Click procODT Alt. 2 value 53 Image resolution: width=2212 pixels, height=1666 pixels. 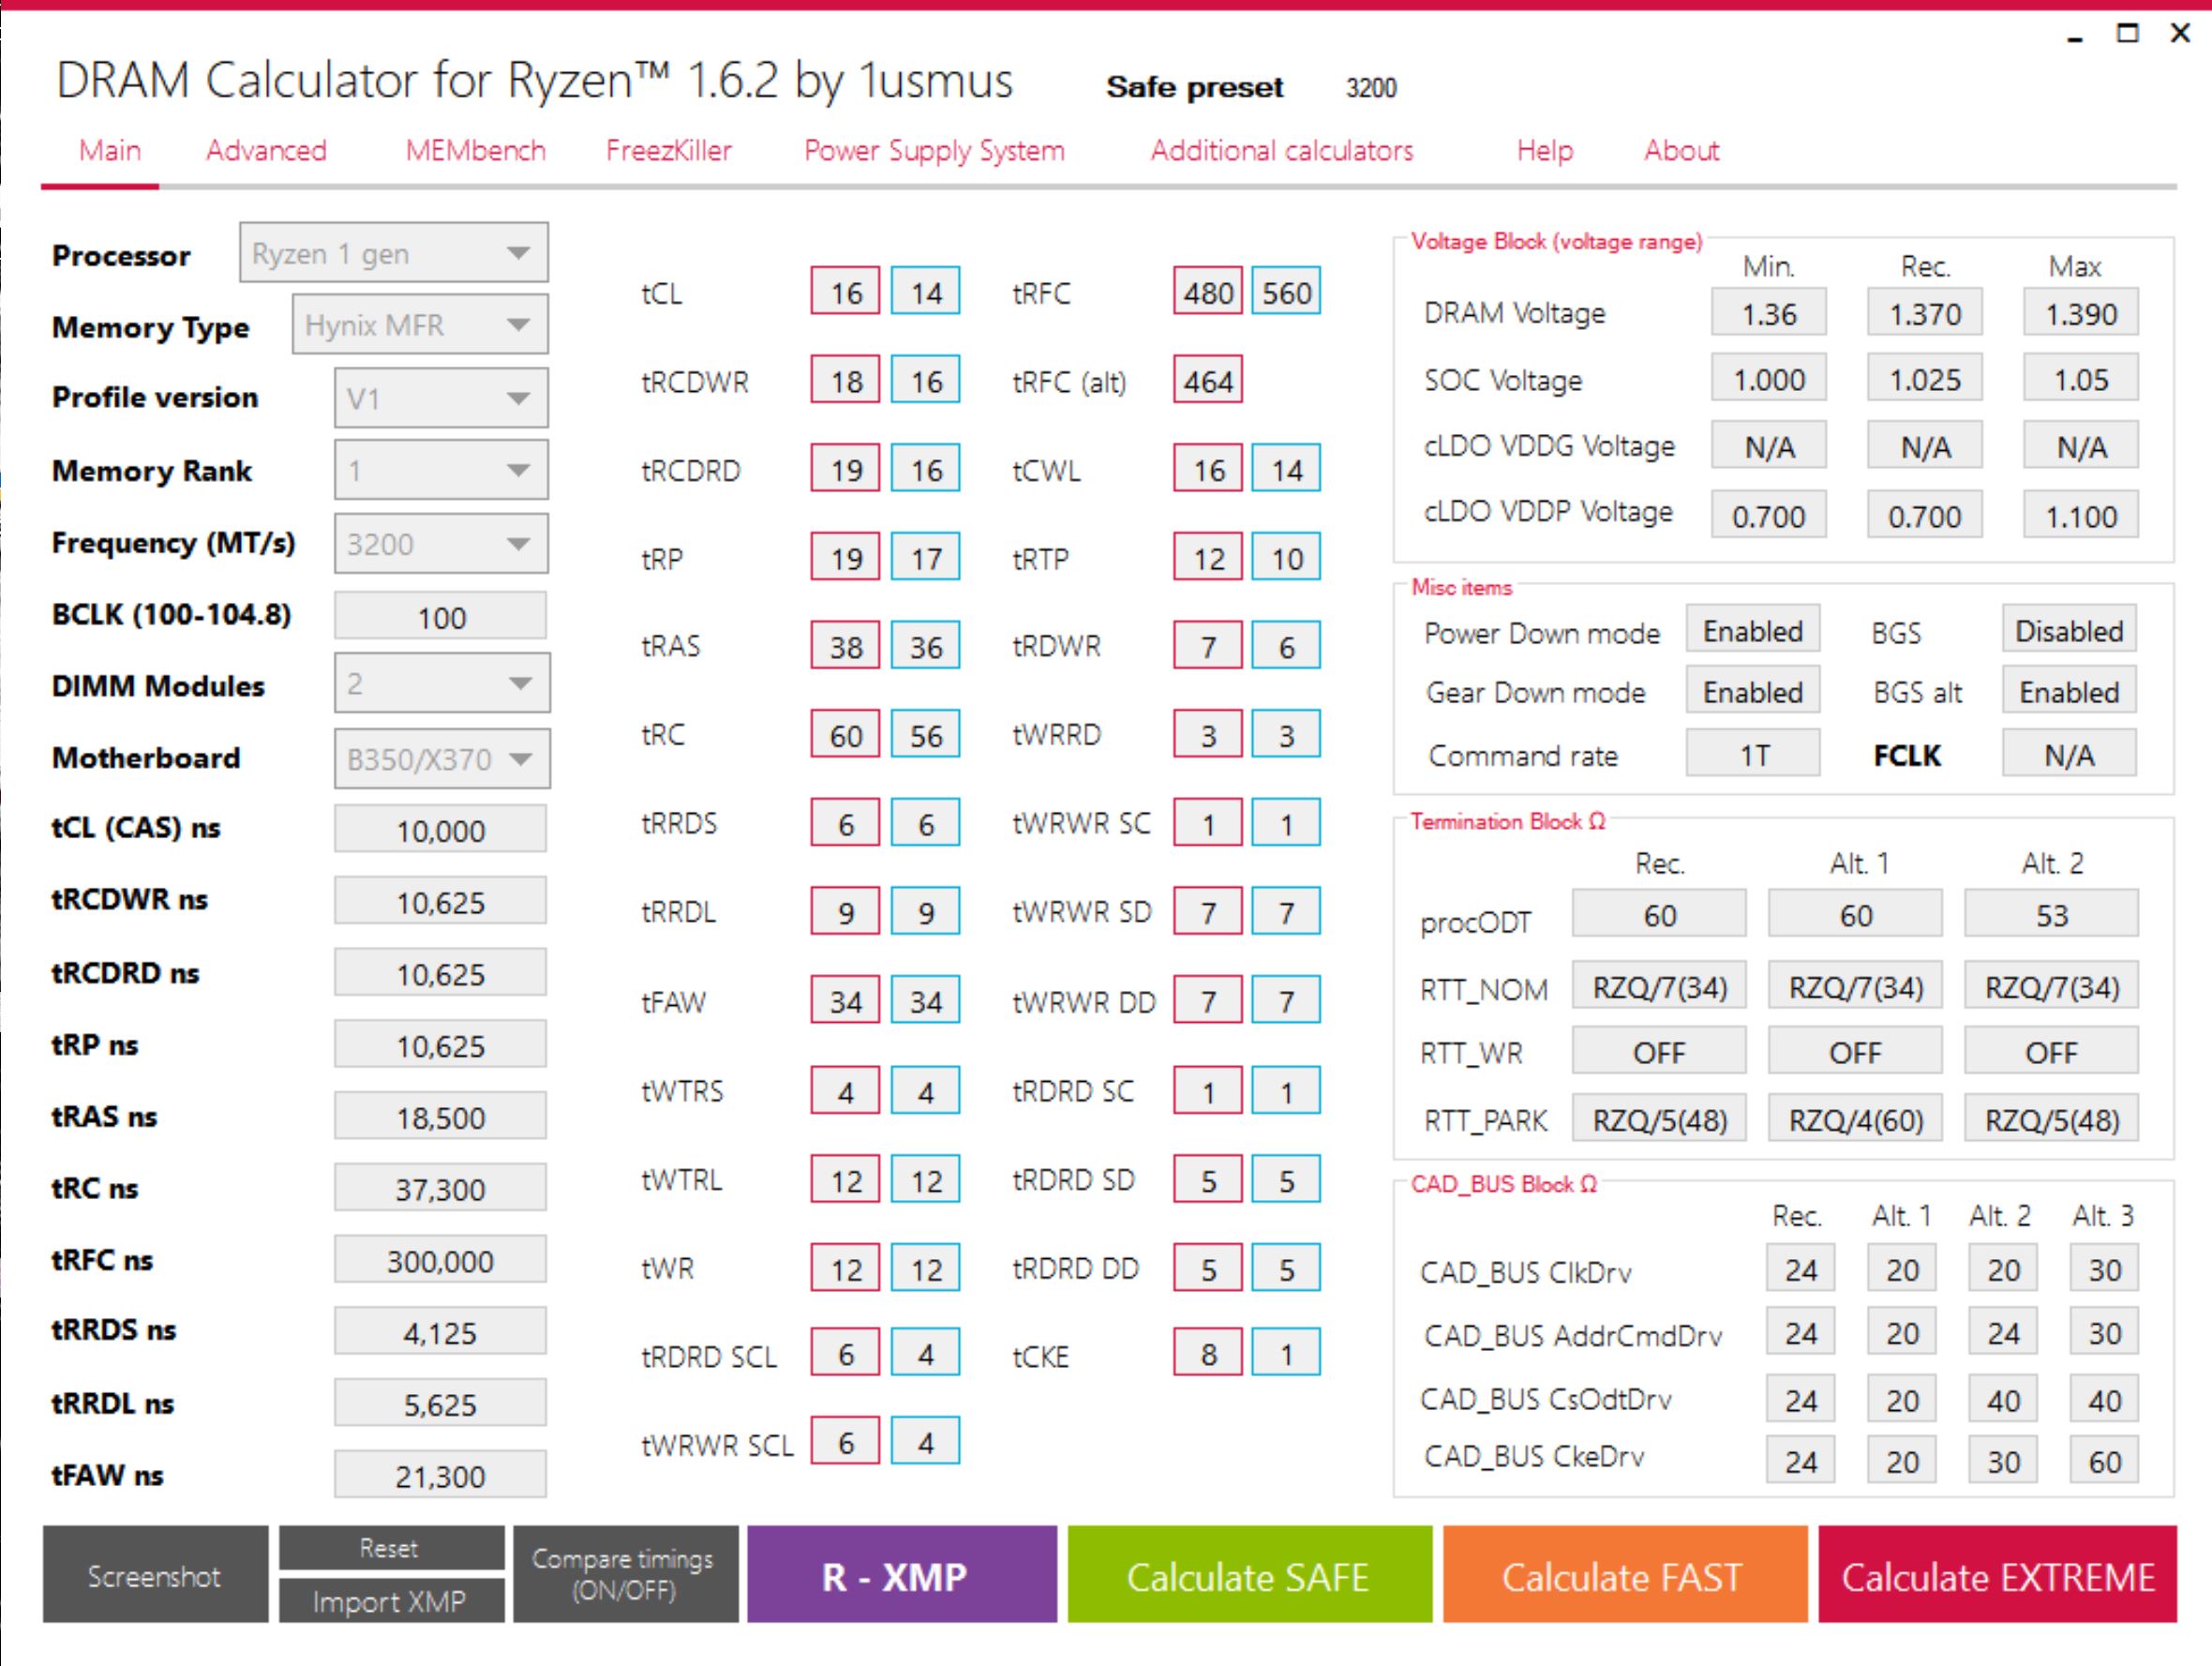[2051, 914]
